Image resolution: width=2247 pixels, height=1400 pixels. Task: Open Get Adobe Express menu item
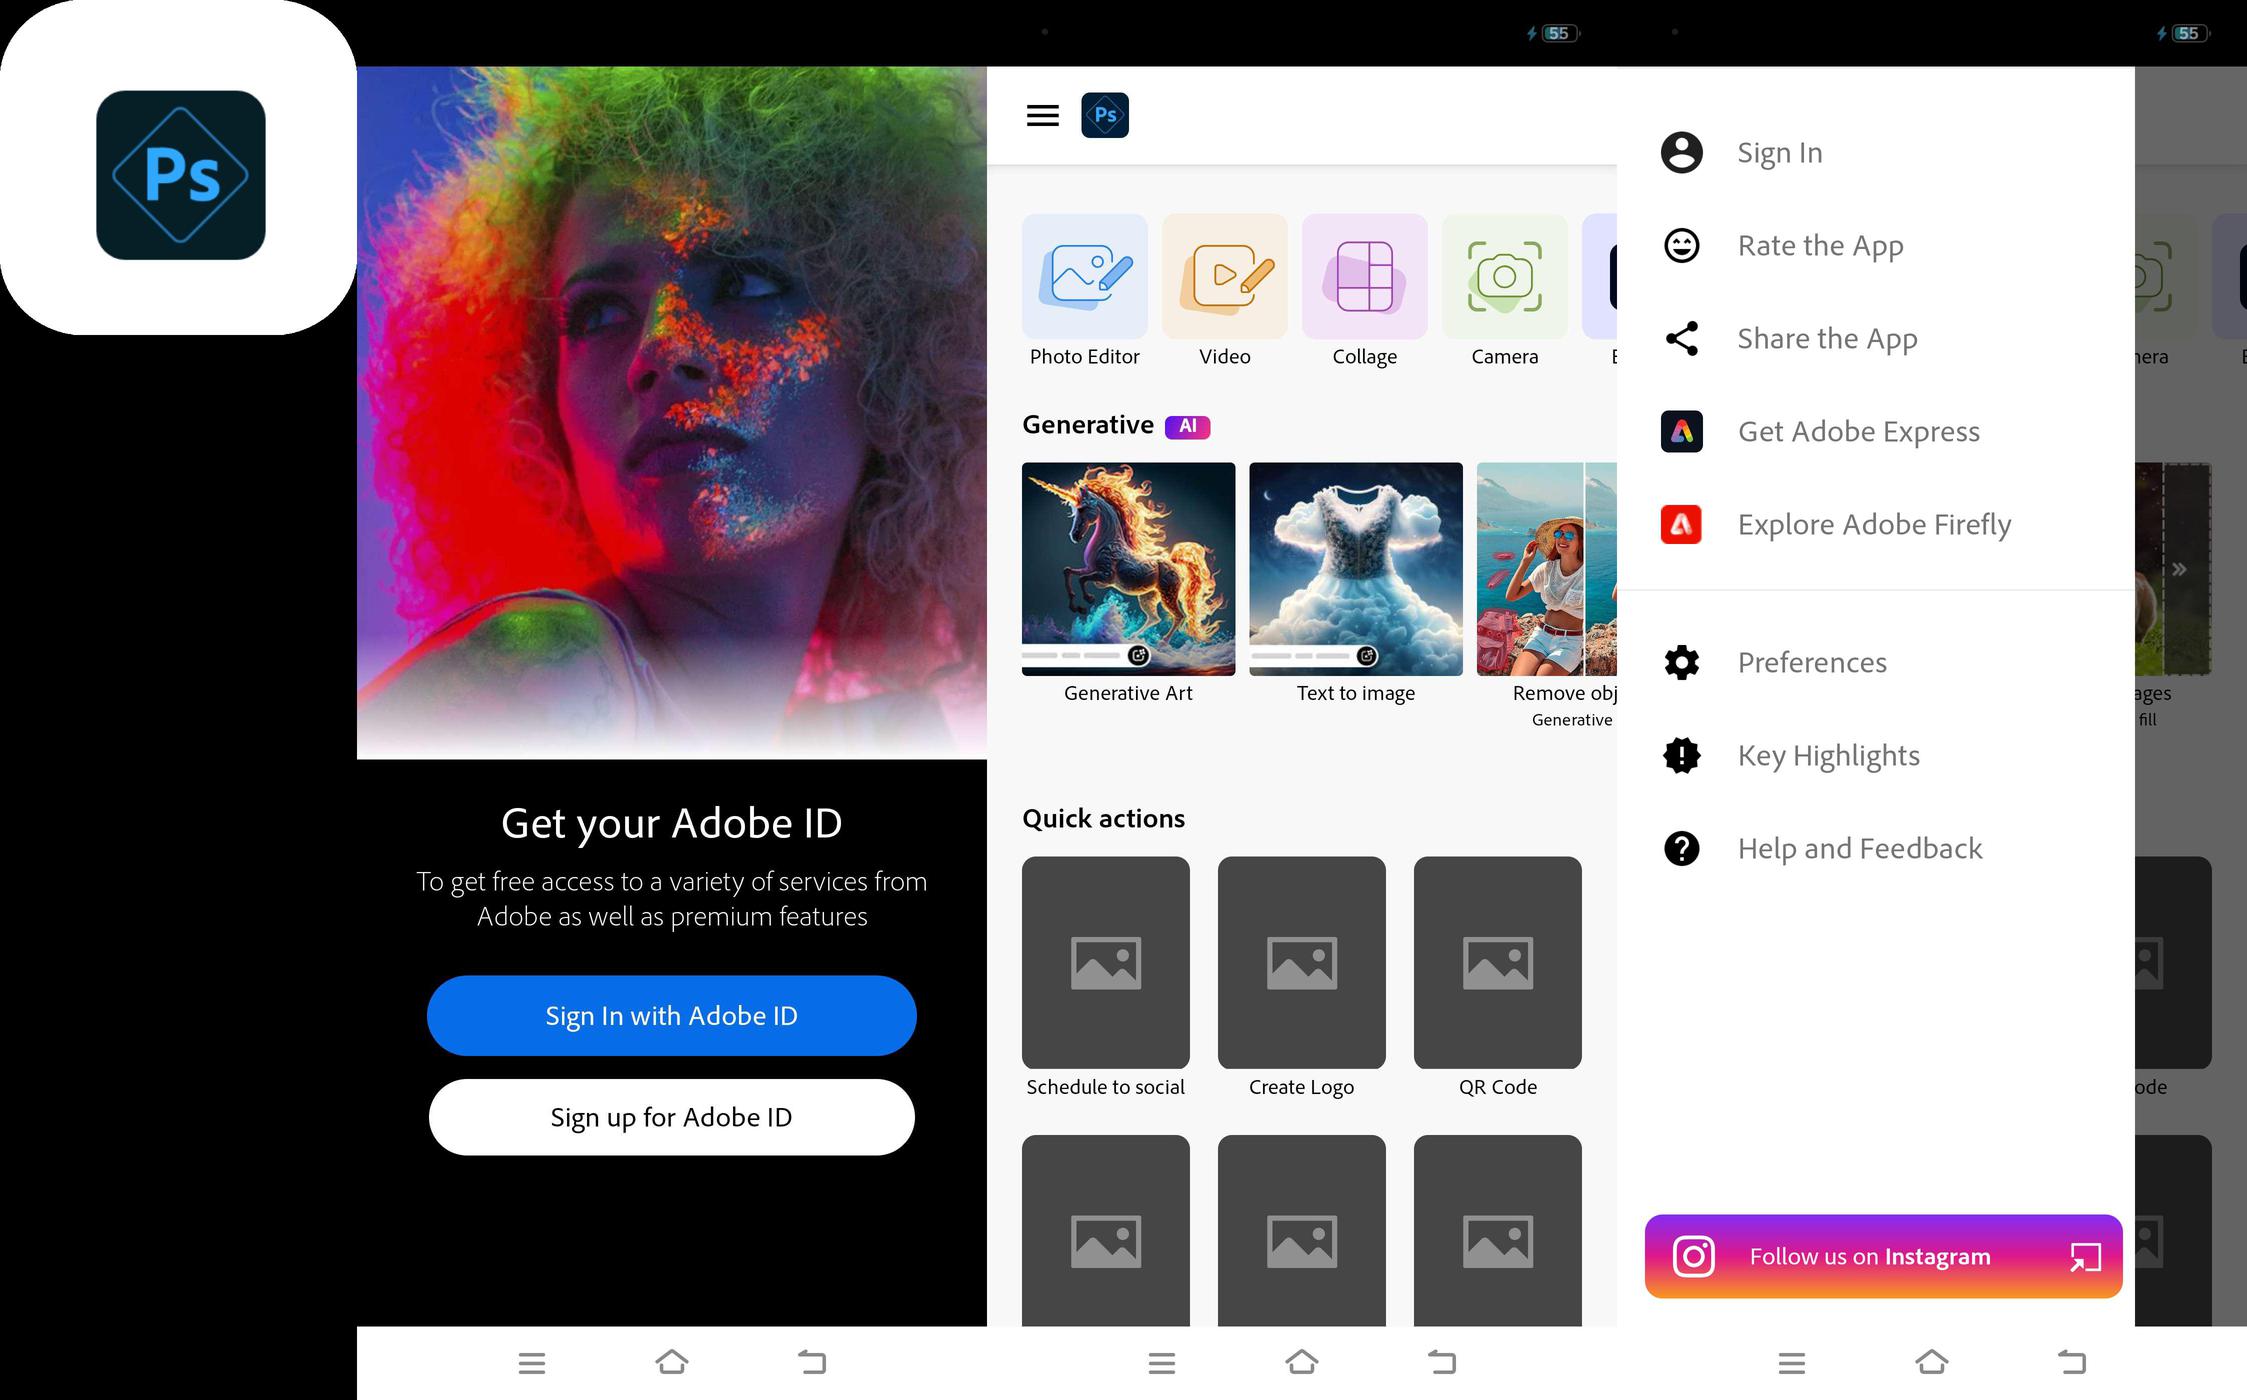coord(1857,432)
